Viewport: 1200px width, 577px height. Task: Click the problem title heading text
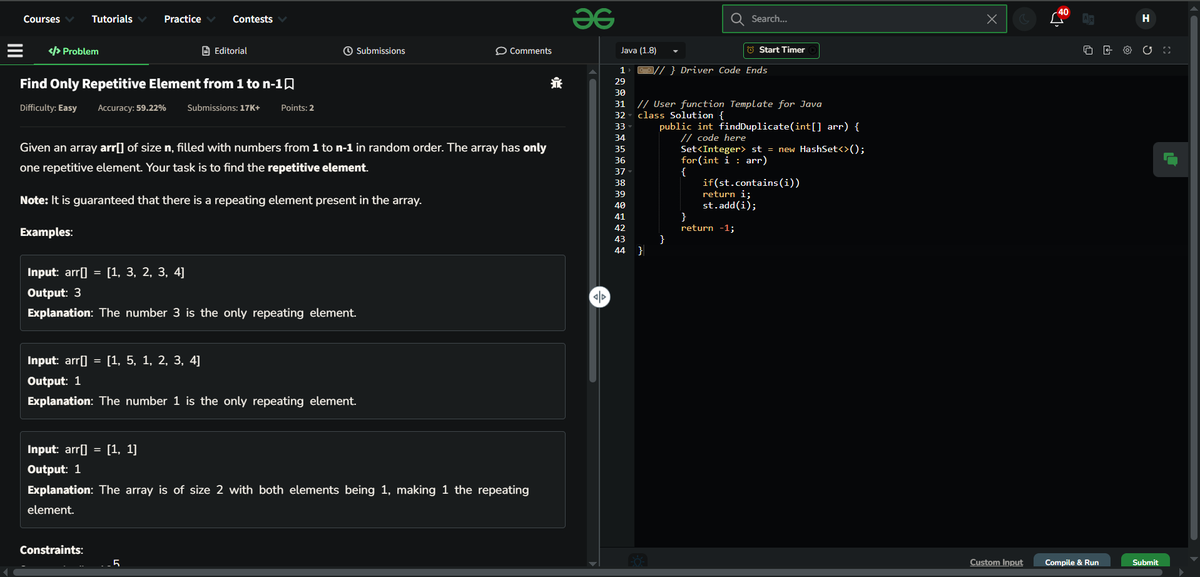(x=151, y=84)
